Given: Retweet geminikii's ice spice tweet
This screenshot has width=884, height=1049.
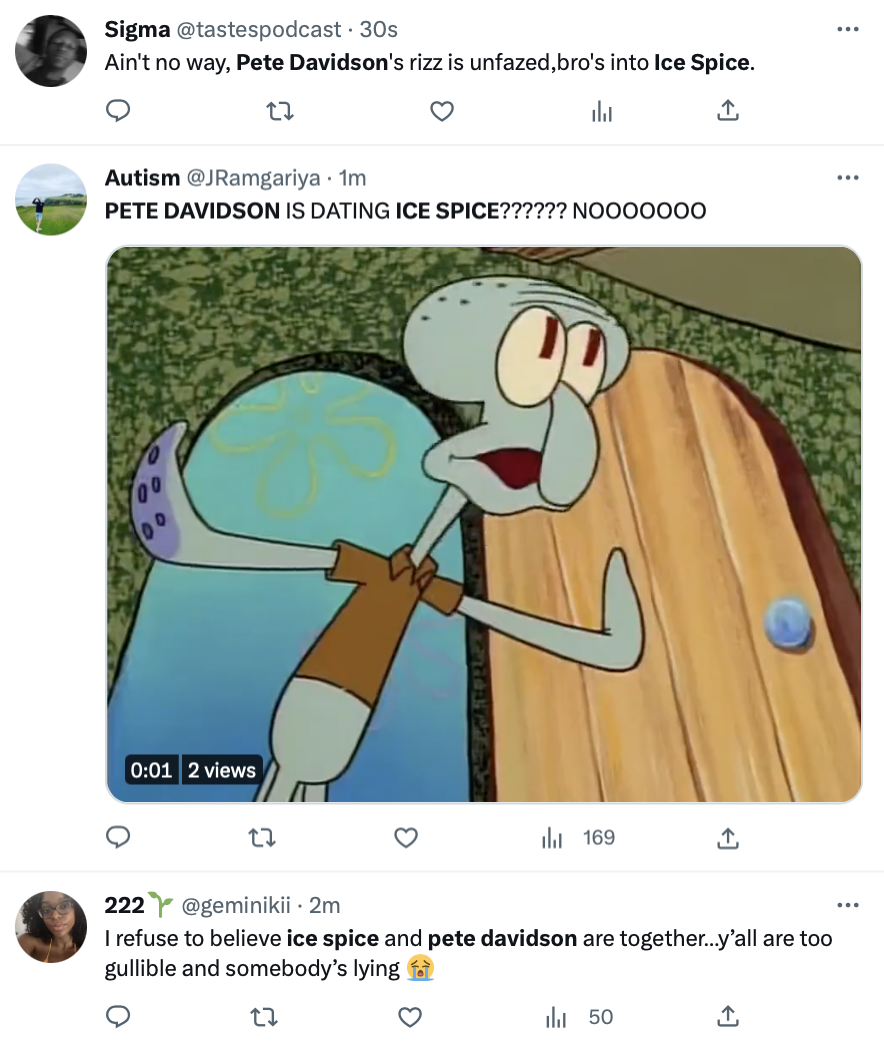Looking at the screenshot, I should (x=263, y=1016).
